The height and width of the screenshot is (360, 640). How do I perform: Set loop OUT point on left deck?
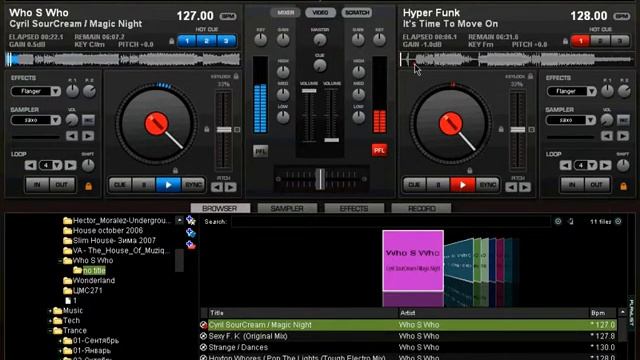(62, 185)
